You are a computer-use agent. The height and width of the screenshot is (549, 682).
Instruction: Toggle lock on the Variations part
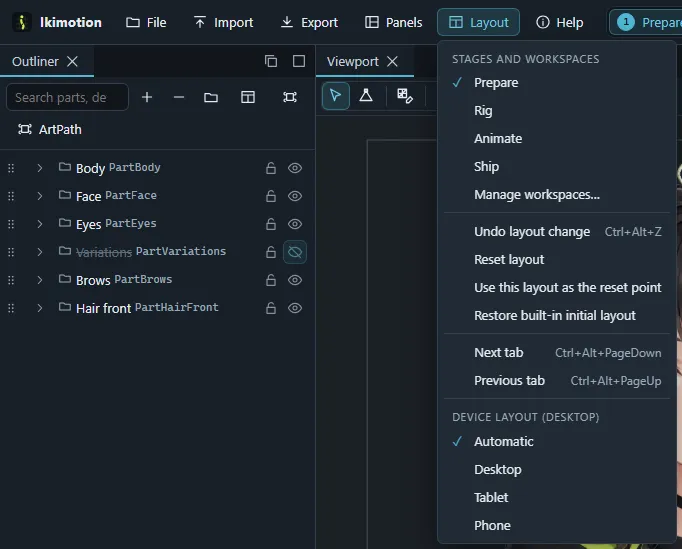tap(271, 252)
